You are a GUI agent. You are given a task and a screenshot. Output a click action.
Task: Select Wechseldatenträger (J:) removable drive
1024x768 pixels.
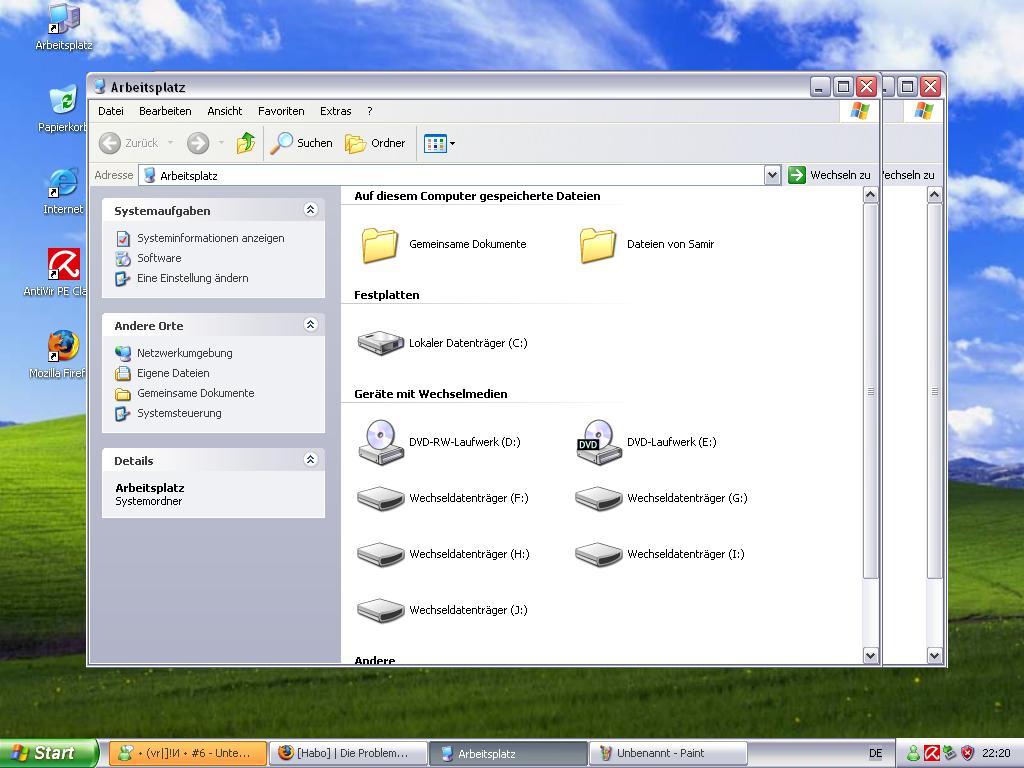381,610
